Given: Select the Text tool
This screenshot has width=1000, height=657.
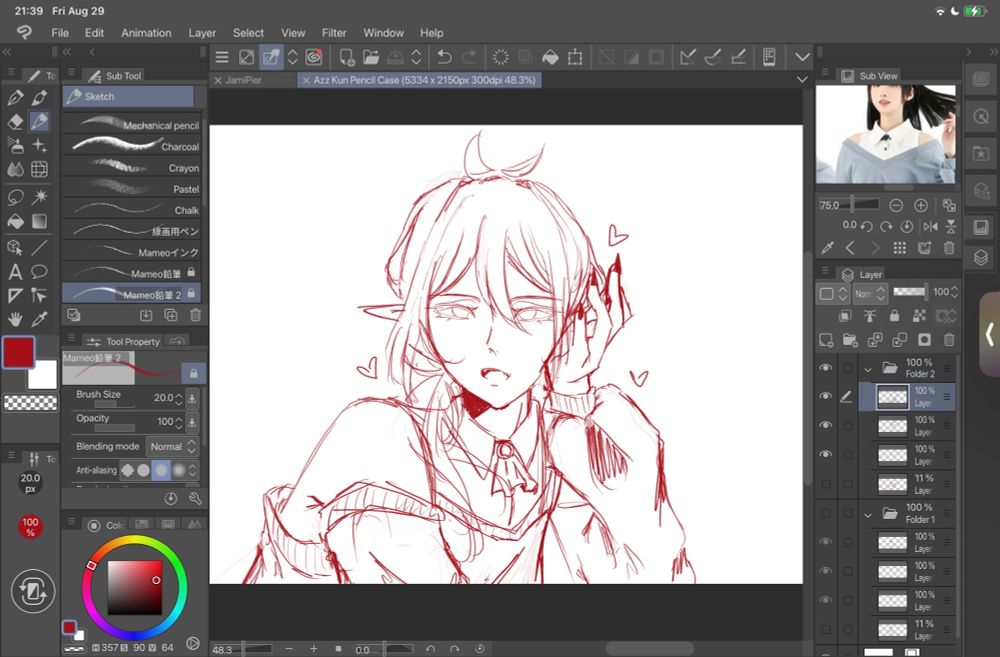Looking at the screenshot, I should click(15, 272).
